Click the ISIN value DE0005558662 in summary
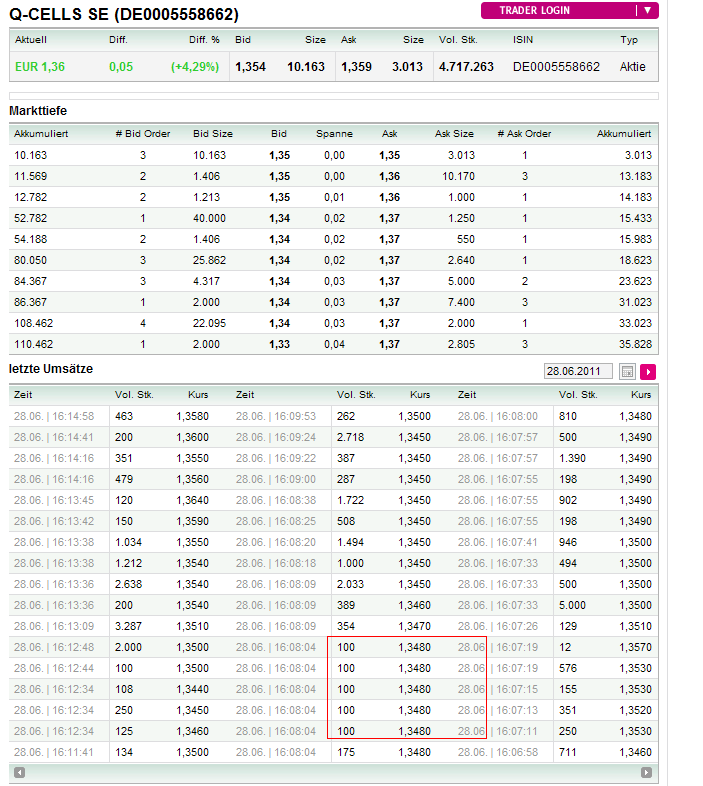 point(556,67)
